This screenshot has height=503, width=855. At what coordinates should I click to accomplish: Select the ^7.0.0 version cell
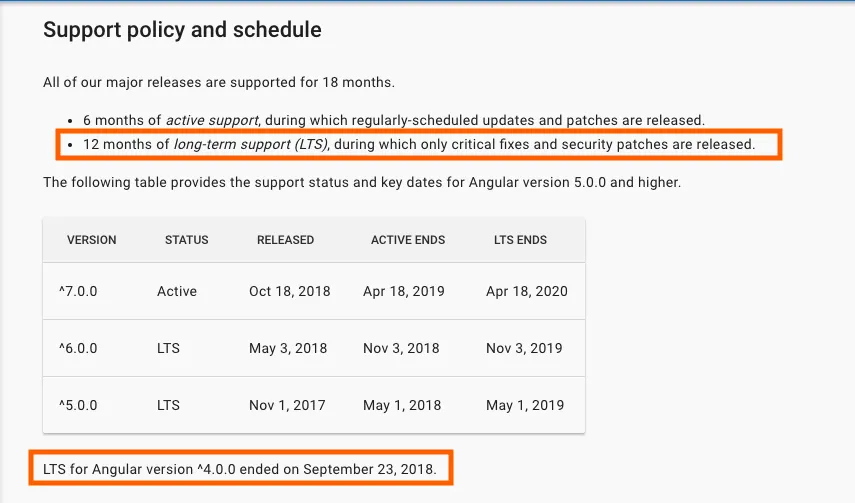pos(78,292)
